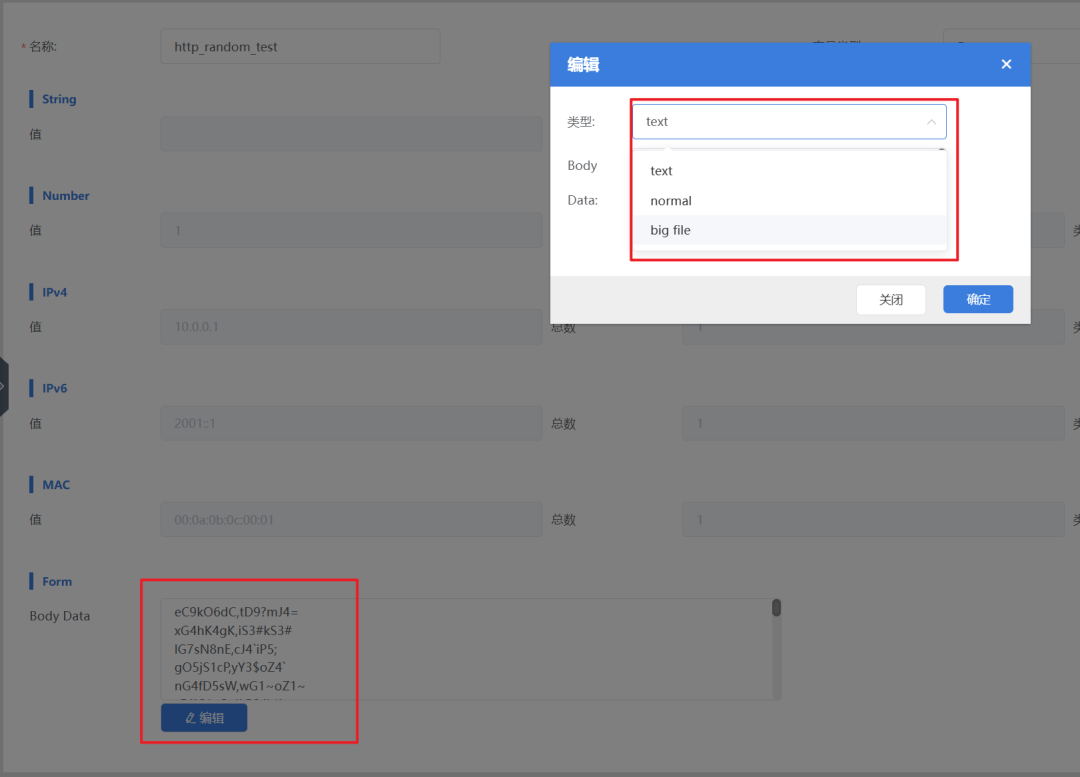Click the line xG4hK4gK,iS3#kS3# in Body Data
1080x777 pixels.
[x=233, y=630]
